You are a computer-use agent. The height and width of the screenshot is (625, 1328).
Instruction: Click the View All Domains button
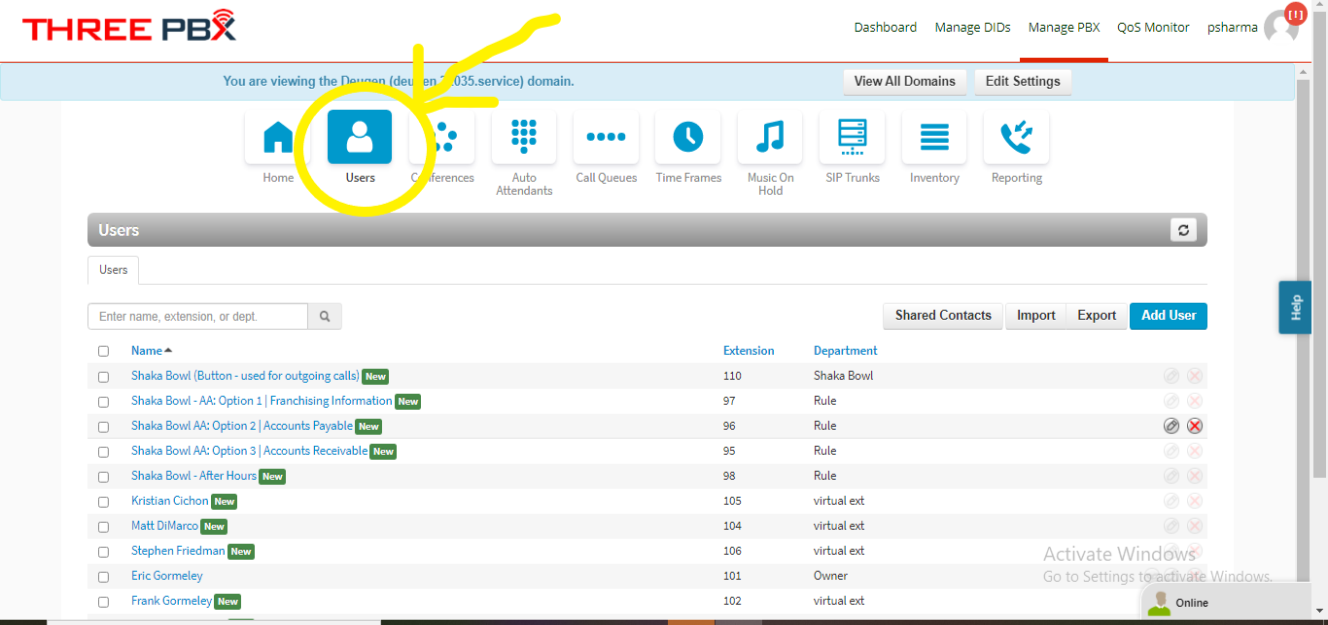[905, 81]
